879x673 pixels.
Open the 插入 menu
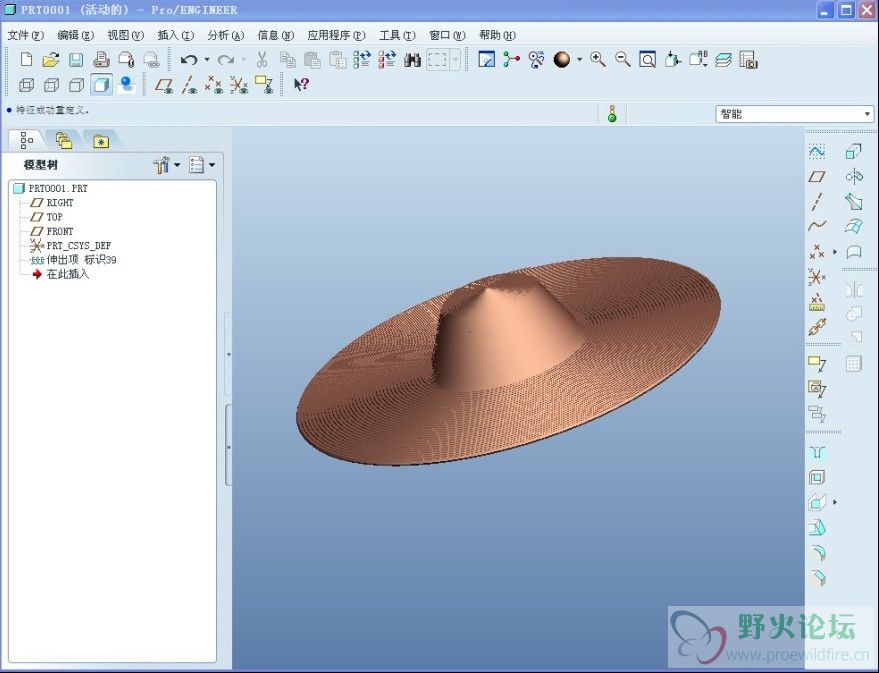[175, 35]
